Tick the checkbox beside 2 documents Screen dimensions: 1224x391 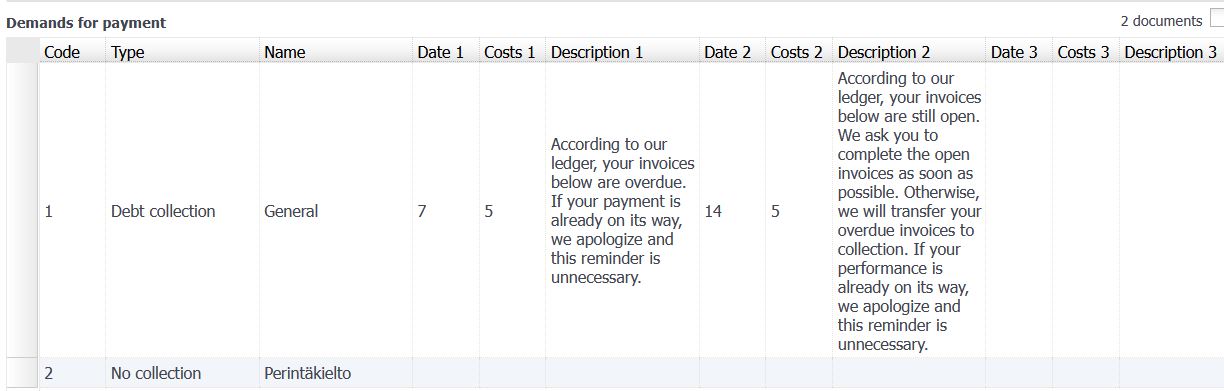(1216, 17)
